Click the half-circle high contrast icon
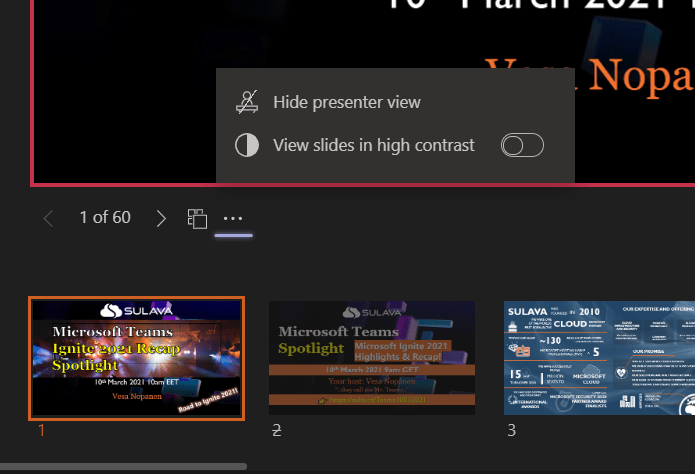Screen dimensions: 695x474 click(246, 146)
